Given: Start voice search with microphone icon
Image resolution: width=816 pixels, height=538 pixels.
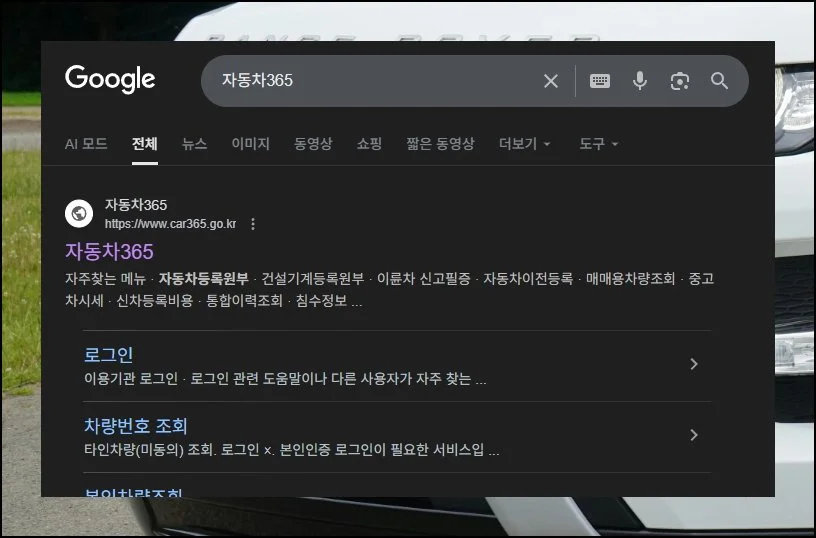Looking at the screenshot, I should 640,81.
